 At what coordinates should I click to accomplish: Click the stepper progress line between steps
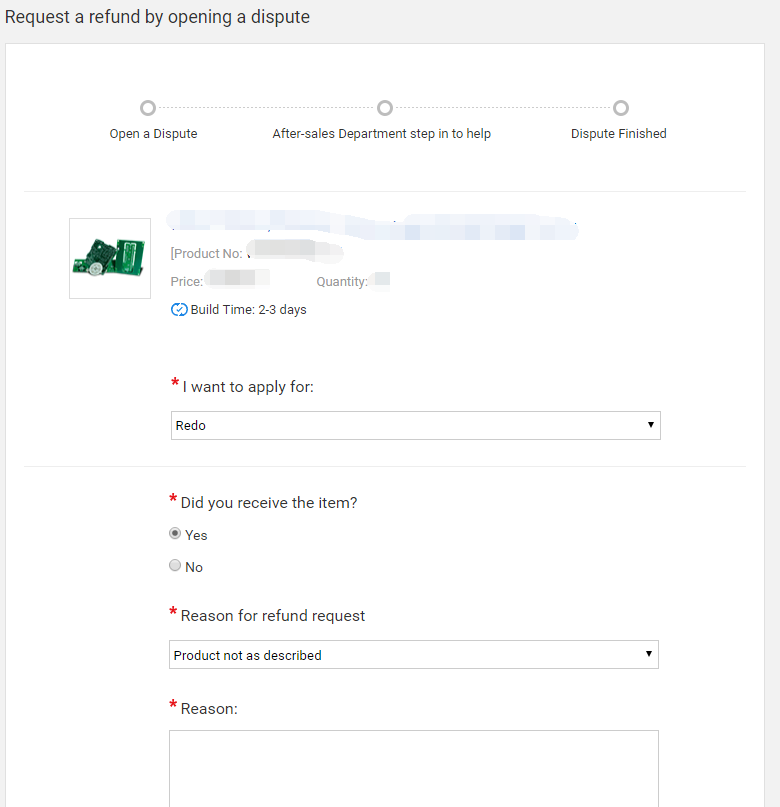coord(265,108)
